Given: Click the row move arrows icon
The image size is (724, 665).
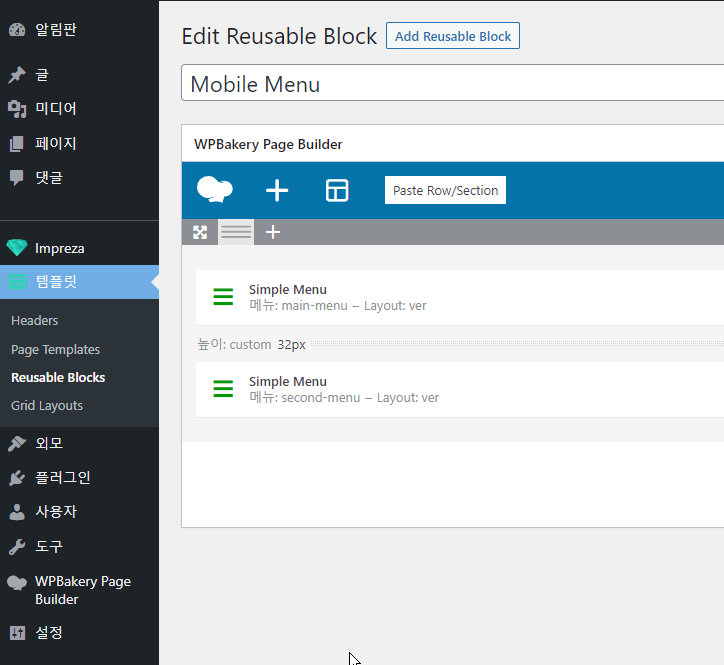Looking at the screenshot, I should pyautogui.click(x=200, y=232).
